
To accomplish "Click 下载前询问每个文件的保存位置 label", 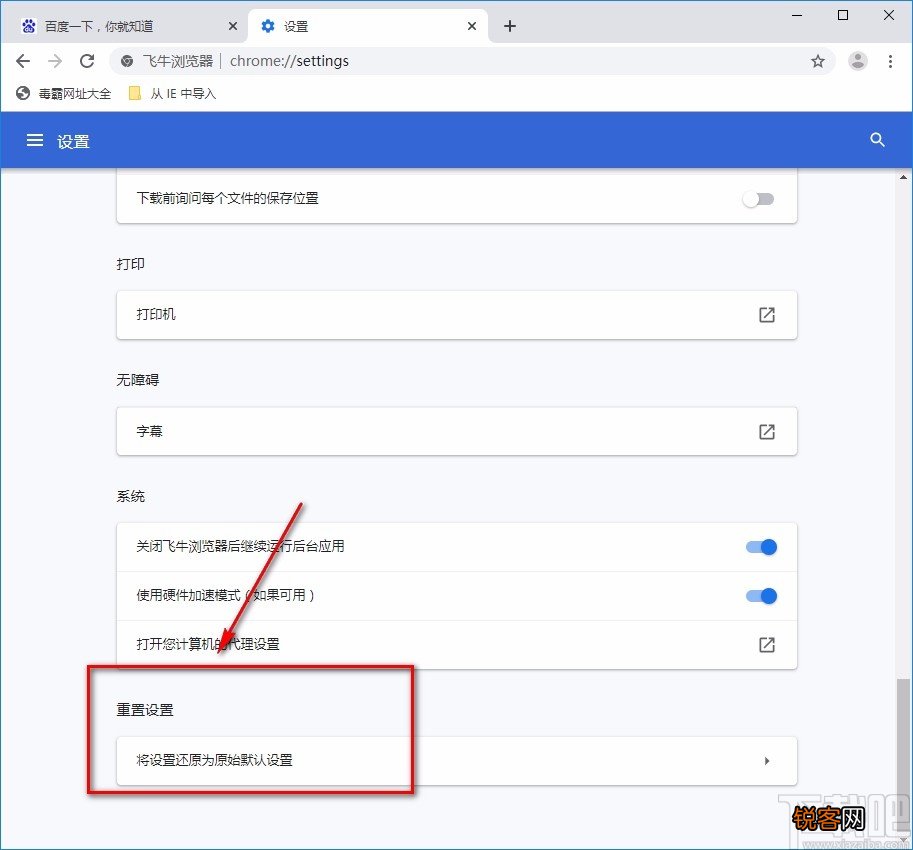I will point(228,199).
